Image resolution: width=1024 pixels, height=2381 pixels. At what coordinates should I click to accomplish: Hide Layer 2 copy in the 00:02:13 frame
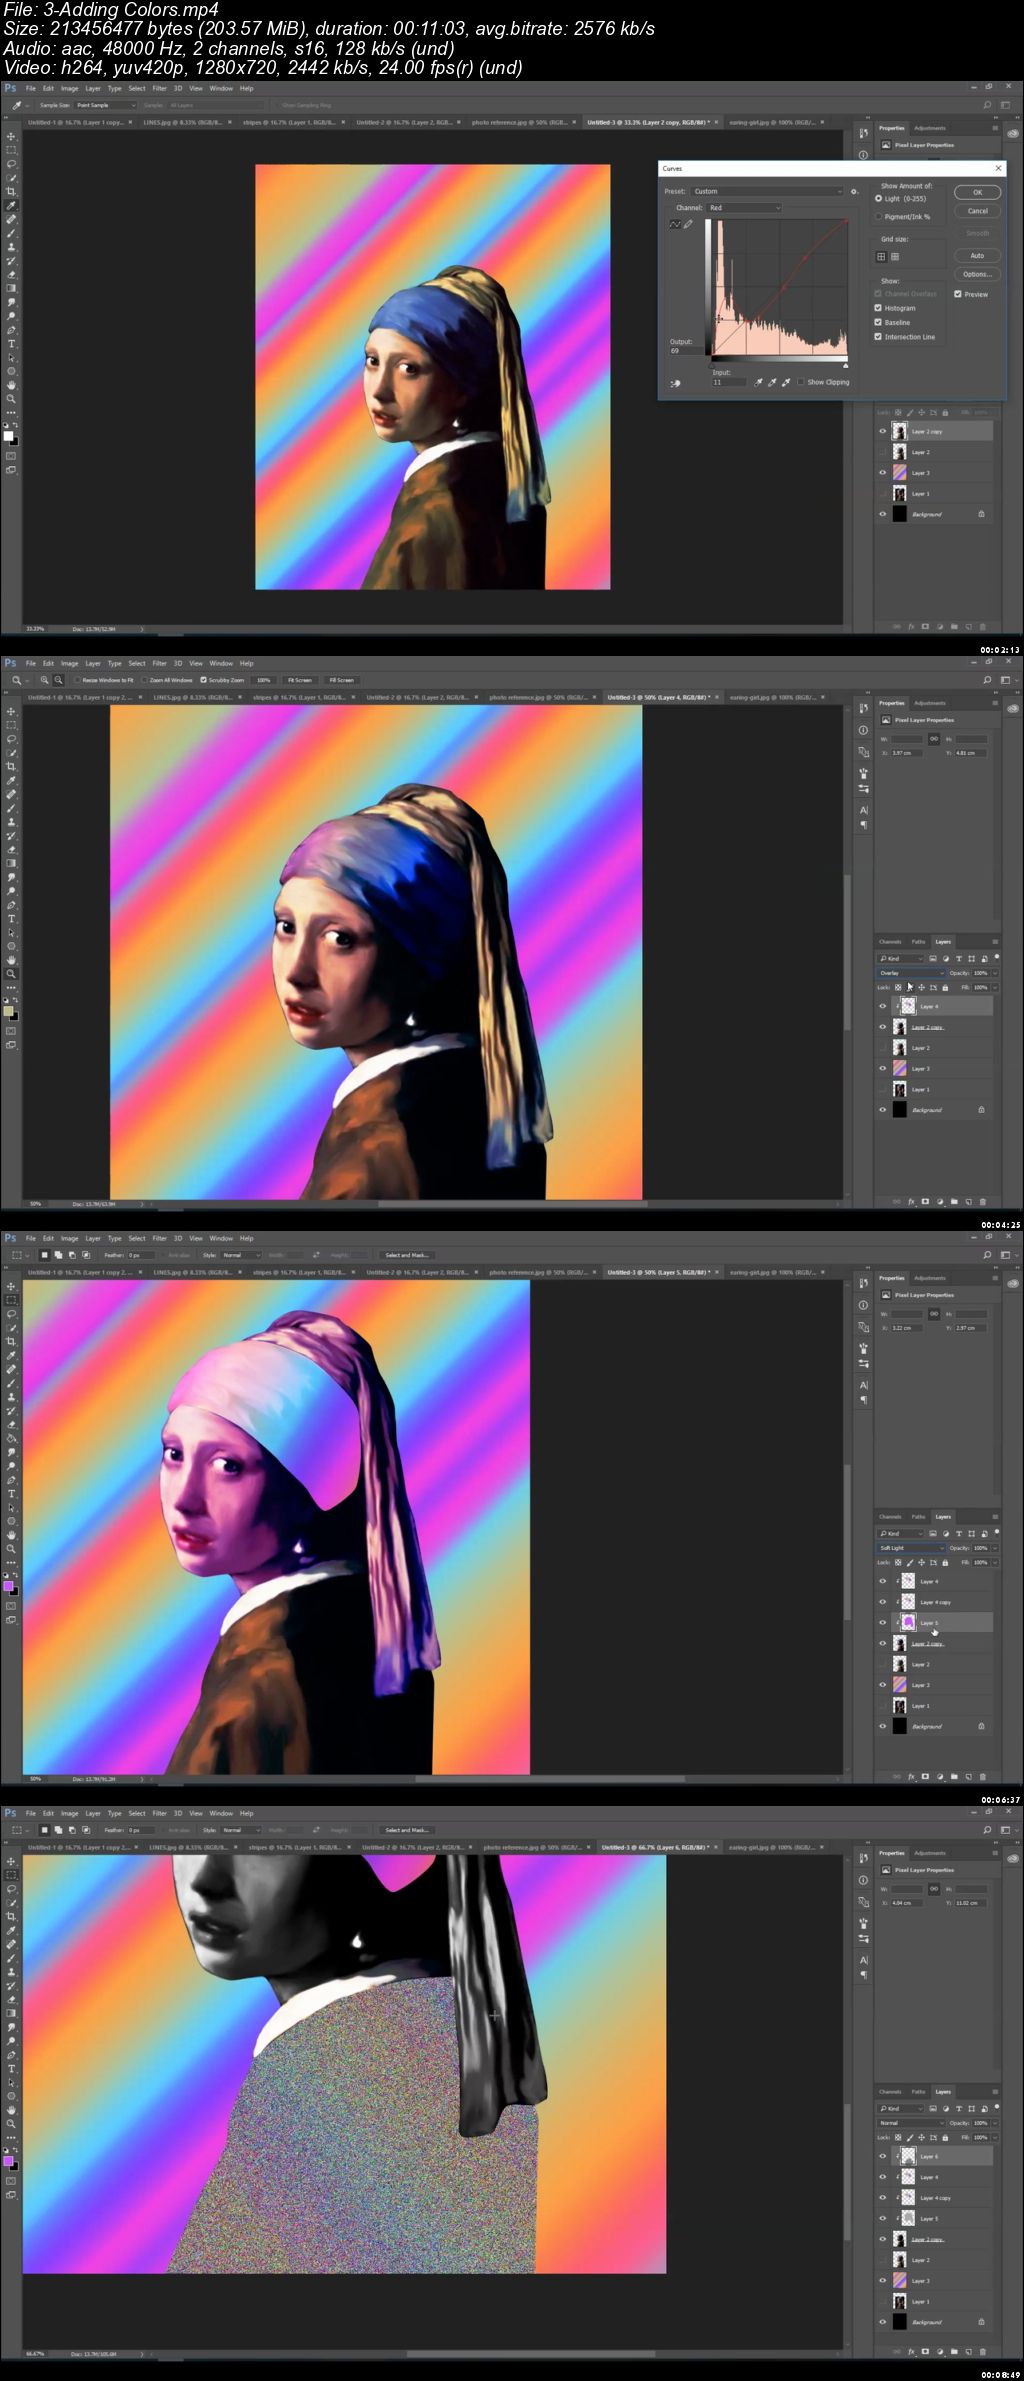click(882, 432)
